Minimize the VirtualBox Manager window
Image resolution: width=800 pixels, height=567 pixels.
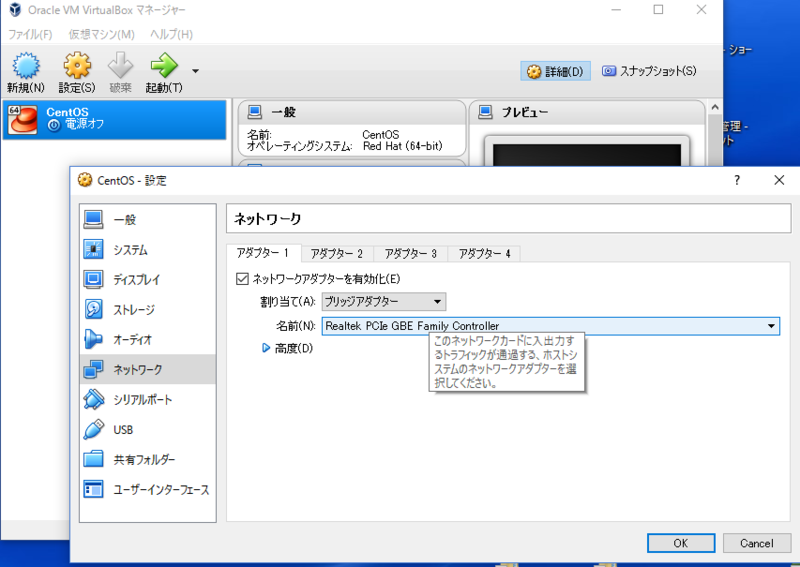tap(616, 10)
